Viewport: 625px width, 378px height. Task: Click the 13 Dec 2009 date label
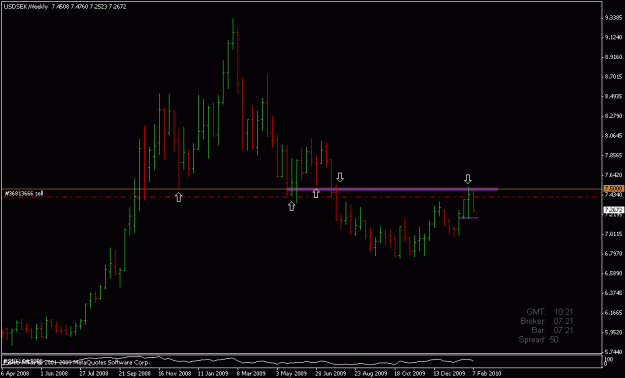[449, 374]
